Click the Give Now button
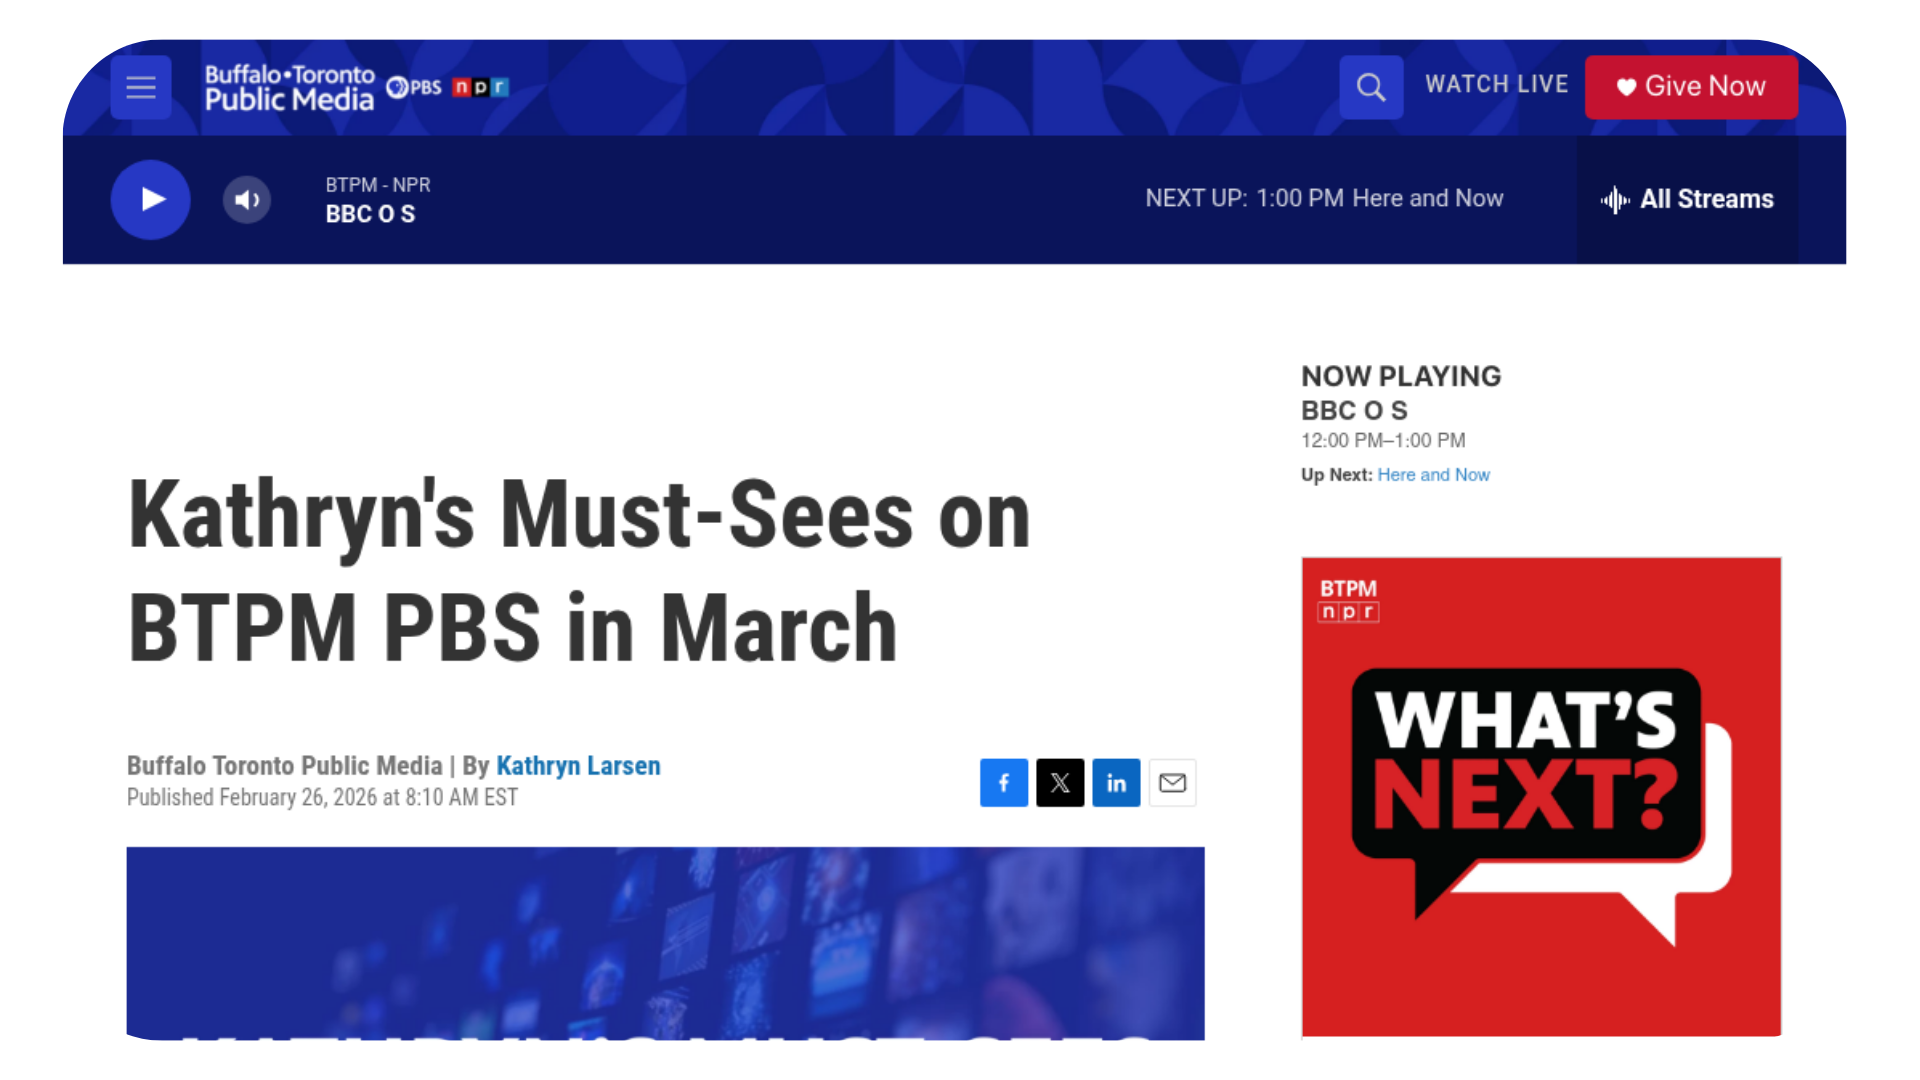This screenshot has height=1080, width=1920. click(1690, 87)
